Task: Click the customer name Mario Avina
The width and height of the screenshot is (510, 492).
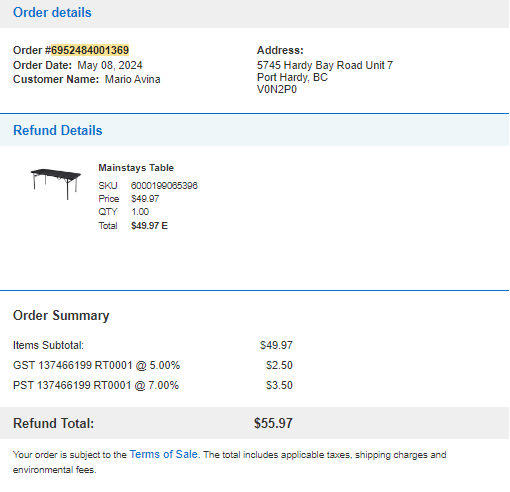Action: 133,79
